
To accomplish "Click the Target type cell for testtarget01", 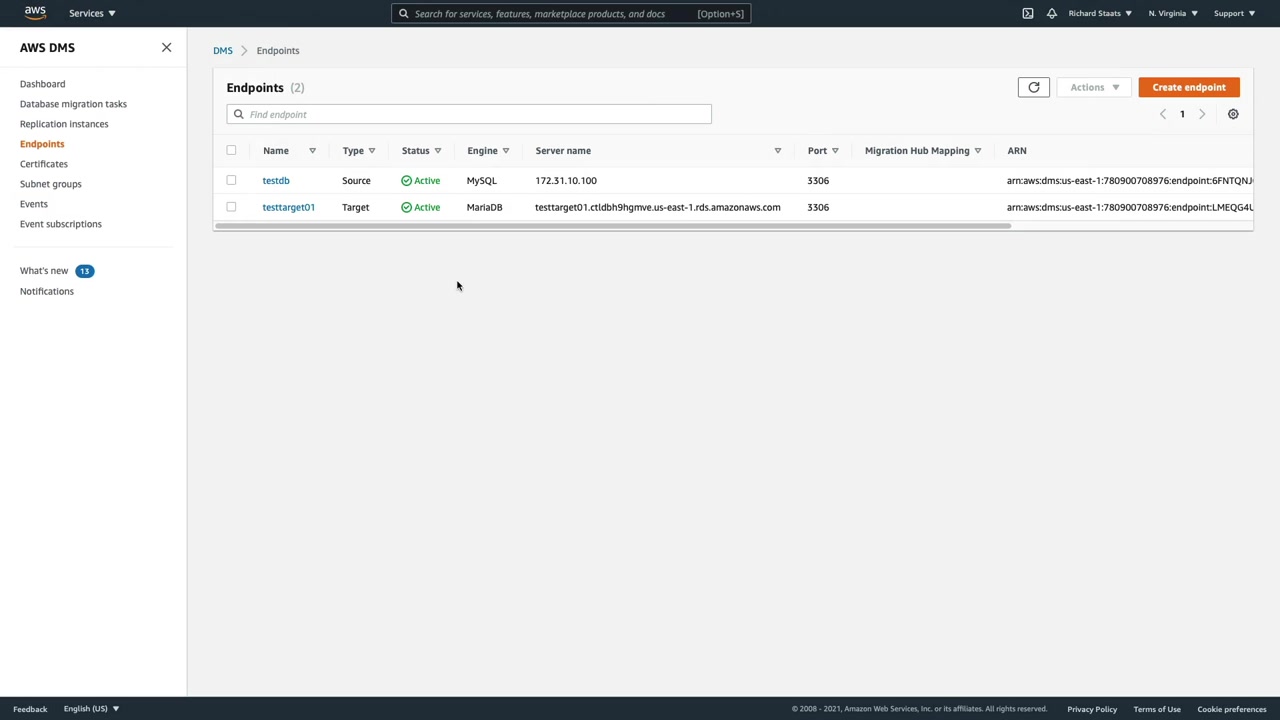I will [355, 207].
